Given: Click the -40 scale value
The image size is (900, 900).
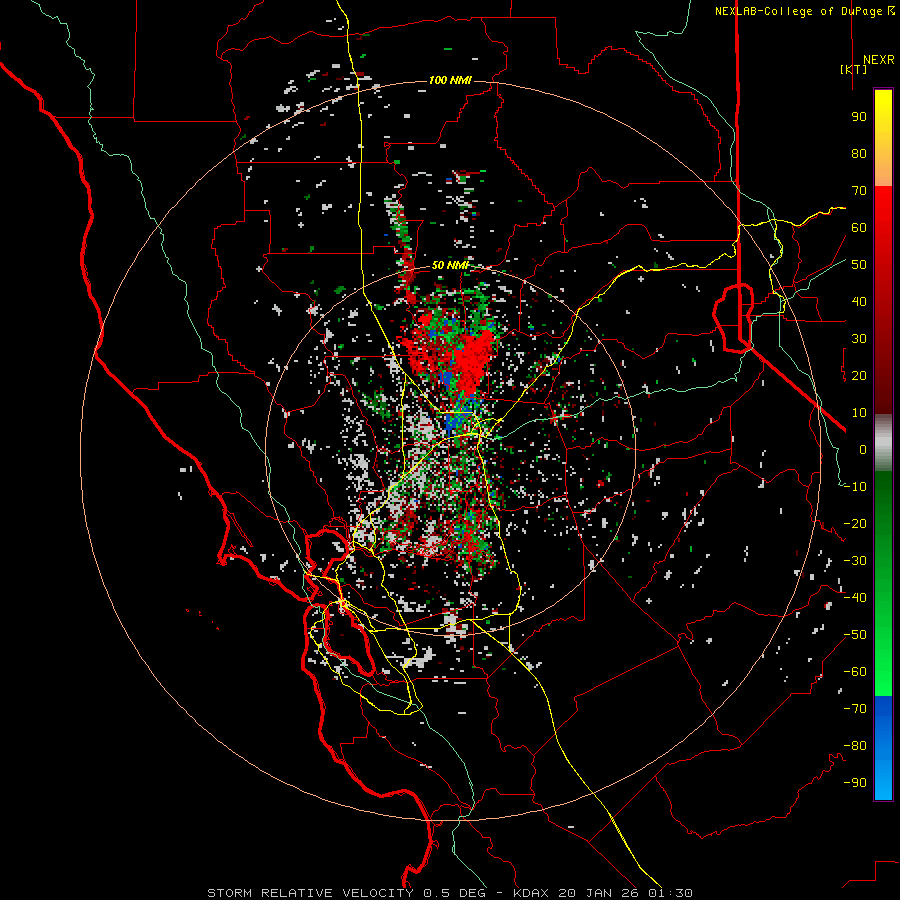Looking at the screenshot, I should tap(855, 598).
